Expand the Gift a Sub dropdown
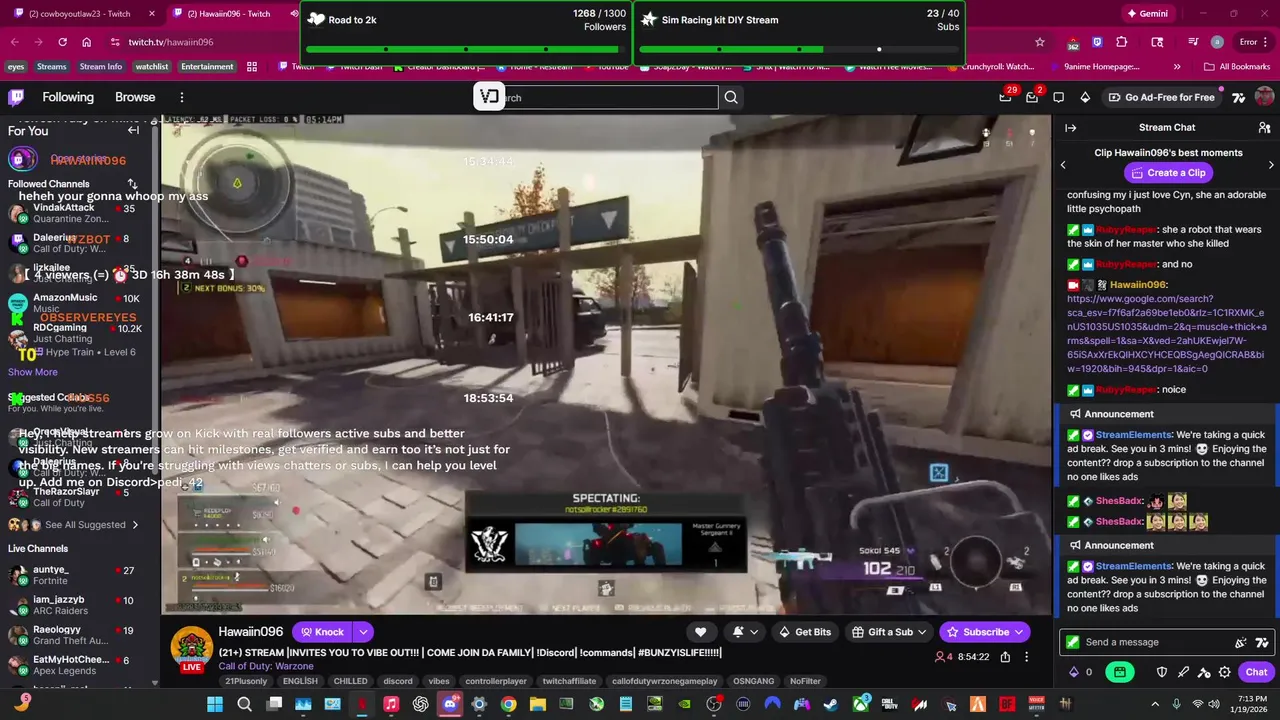Image resolution: width=1280 pixels, height=720 pixels. point(922,632)
